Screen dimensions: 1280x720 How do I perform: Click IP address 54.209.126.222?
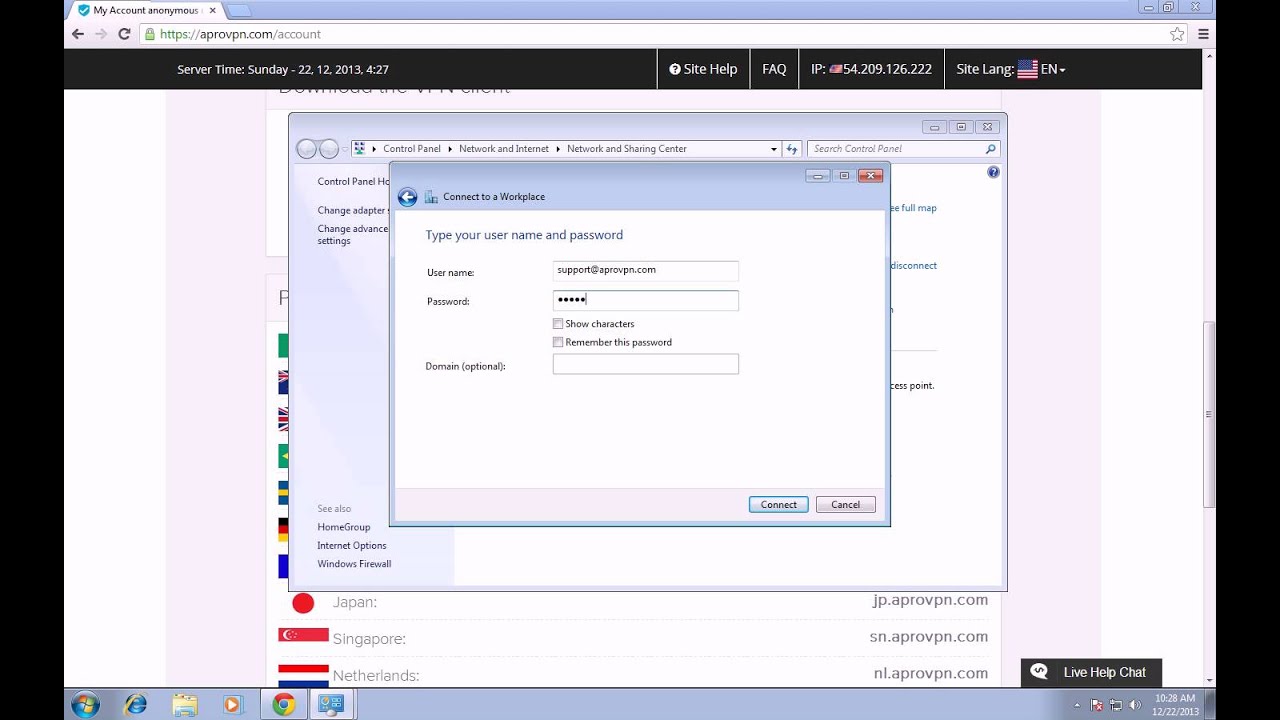click(x=888, y=69)
